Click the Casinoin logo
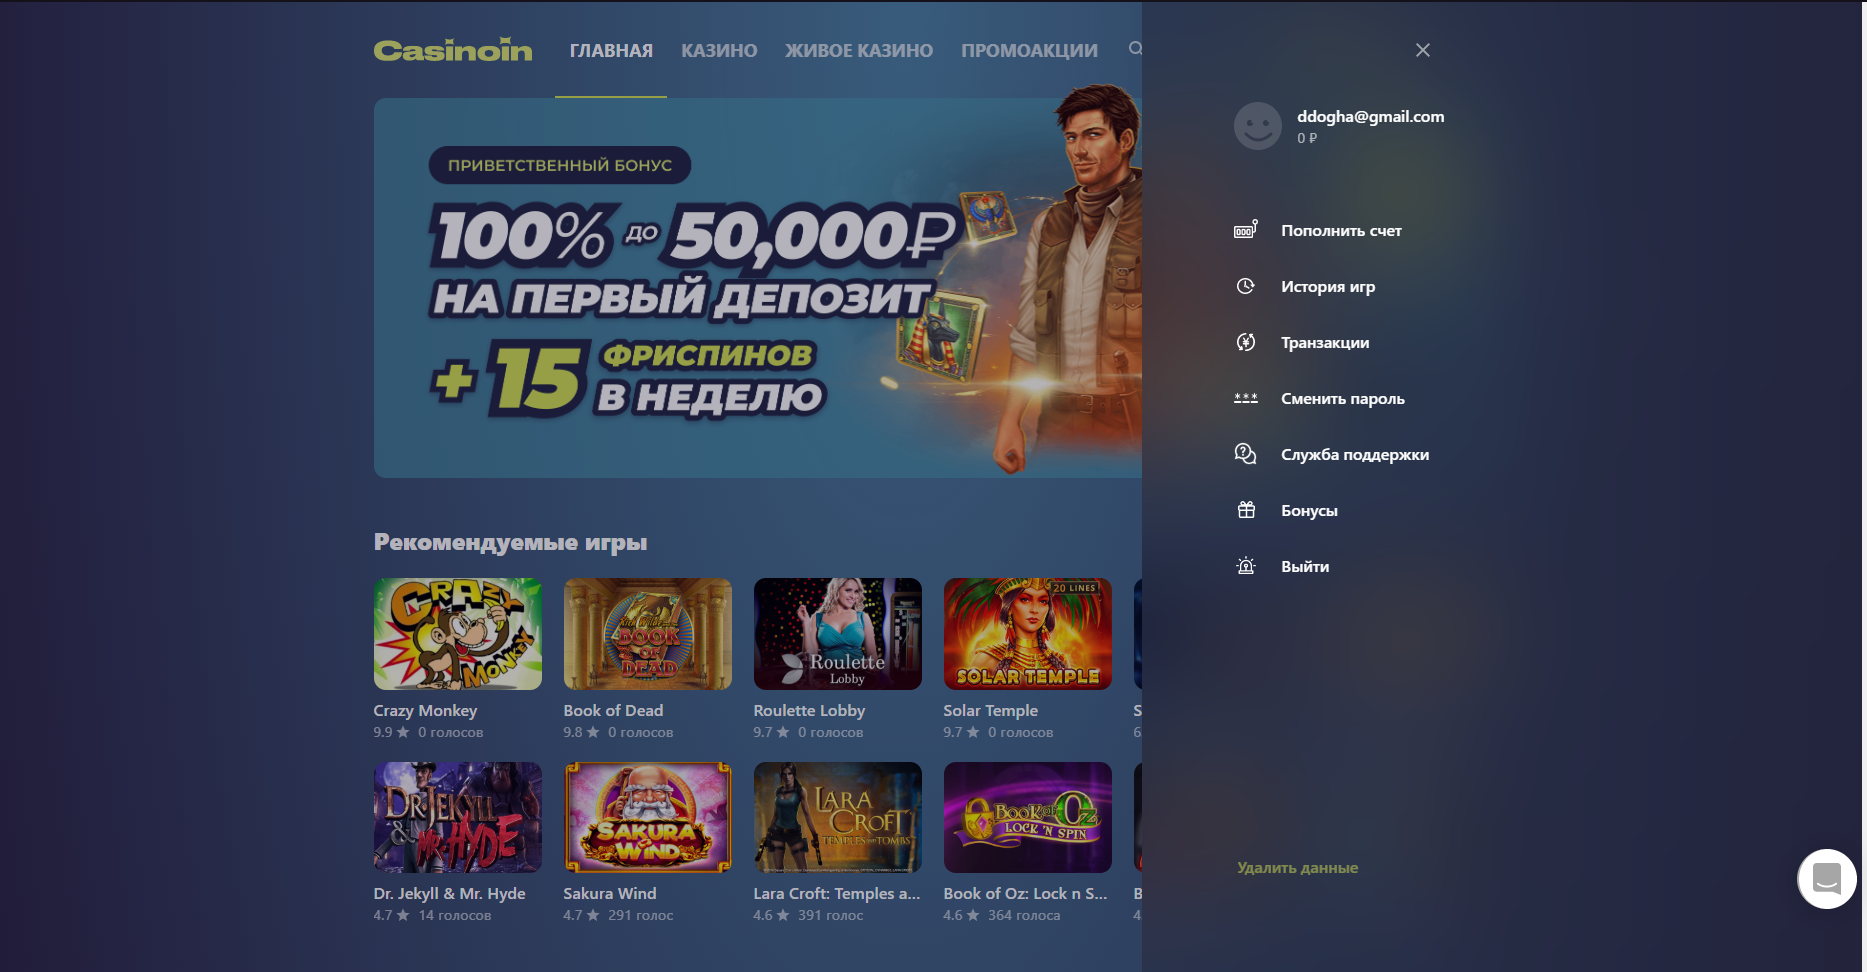This screenshot has height=972, width=1867. point(453,50)
